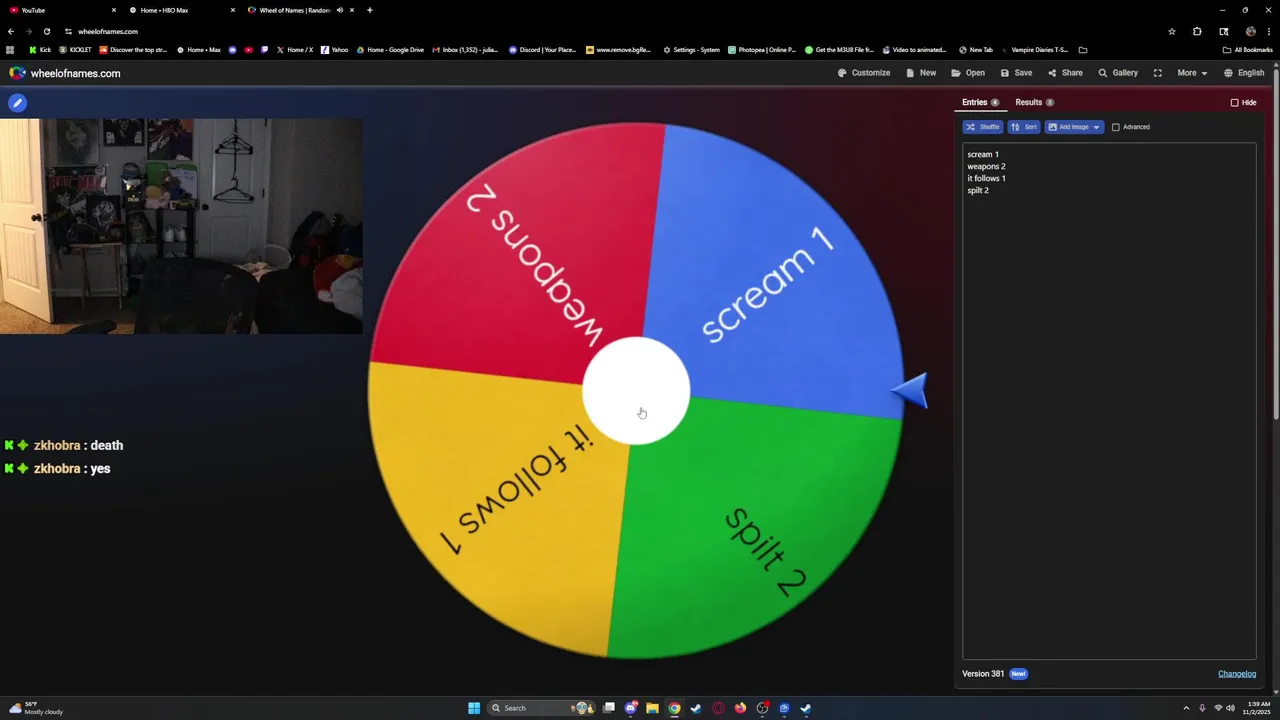Enable the Advanced checkbox
Screen dimensions: 1280x720
pos(1116,127)
